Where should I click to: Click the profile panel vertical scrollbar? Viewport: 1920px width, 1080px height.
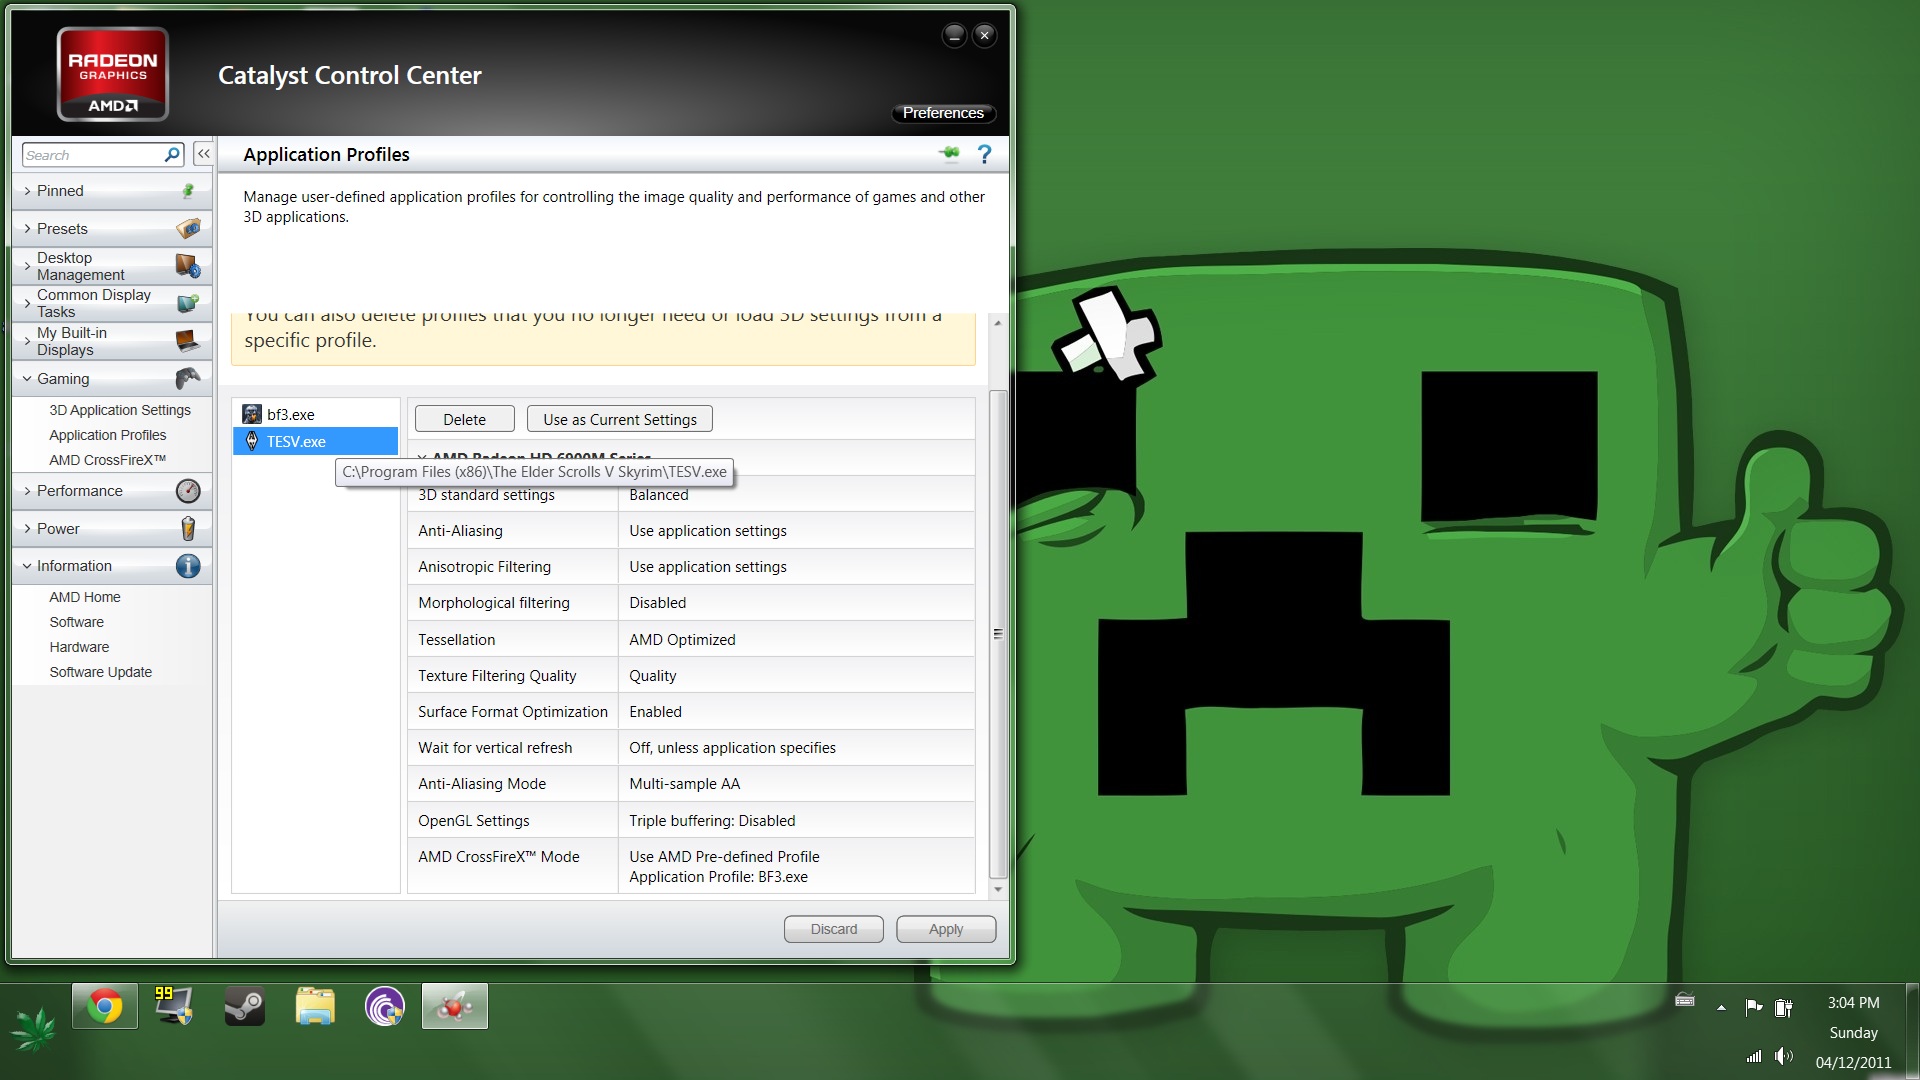(997, 634)
